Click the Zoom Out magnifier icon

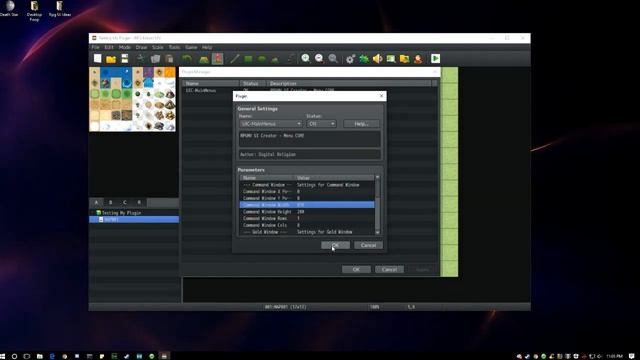319,59
